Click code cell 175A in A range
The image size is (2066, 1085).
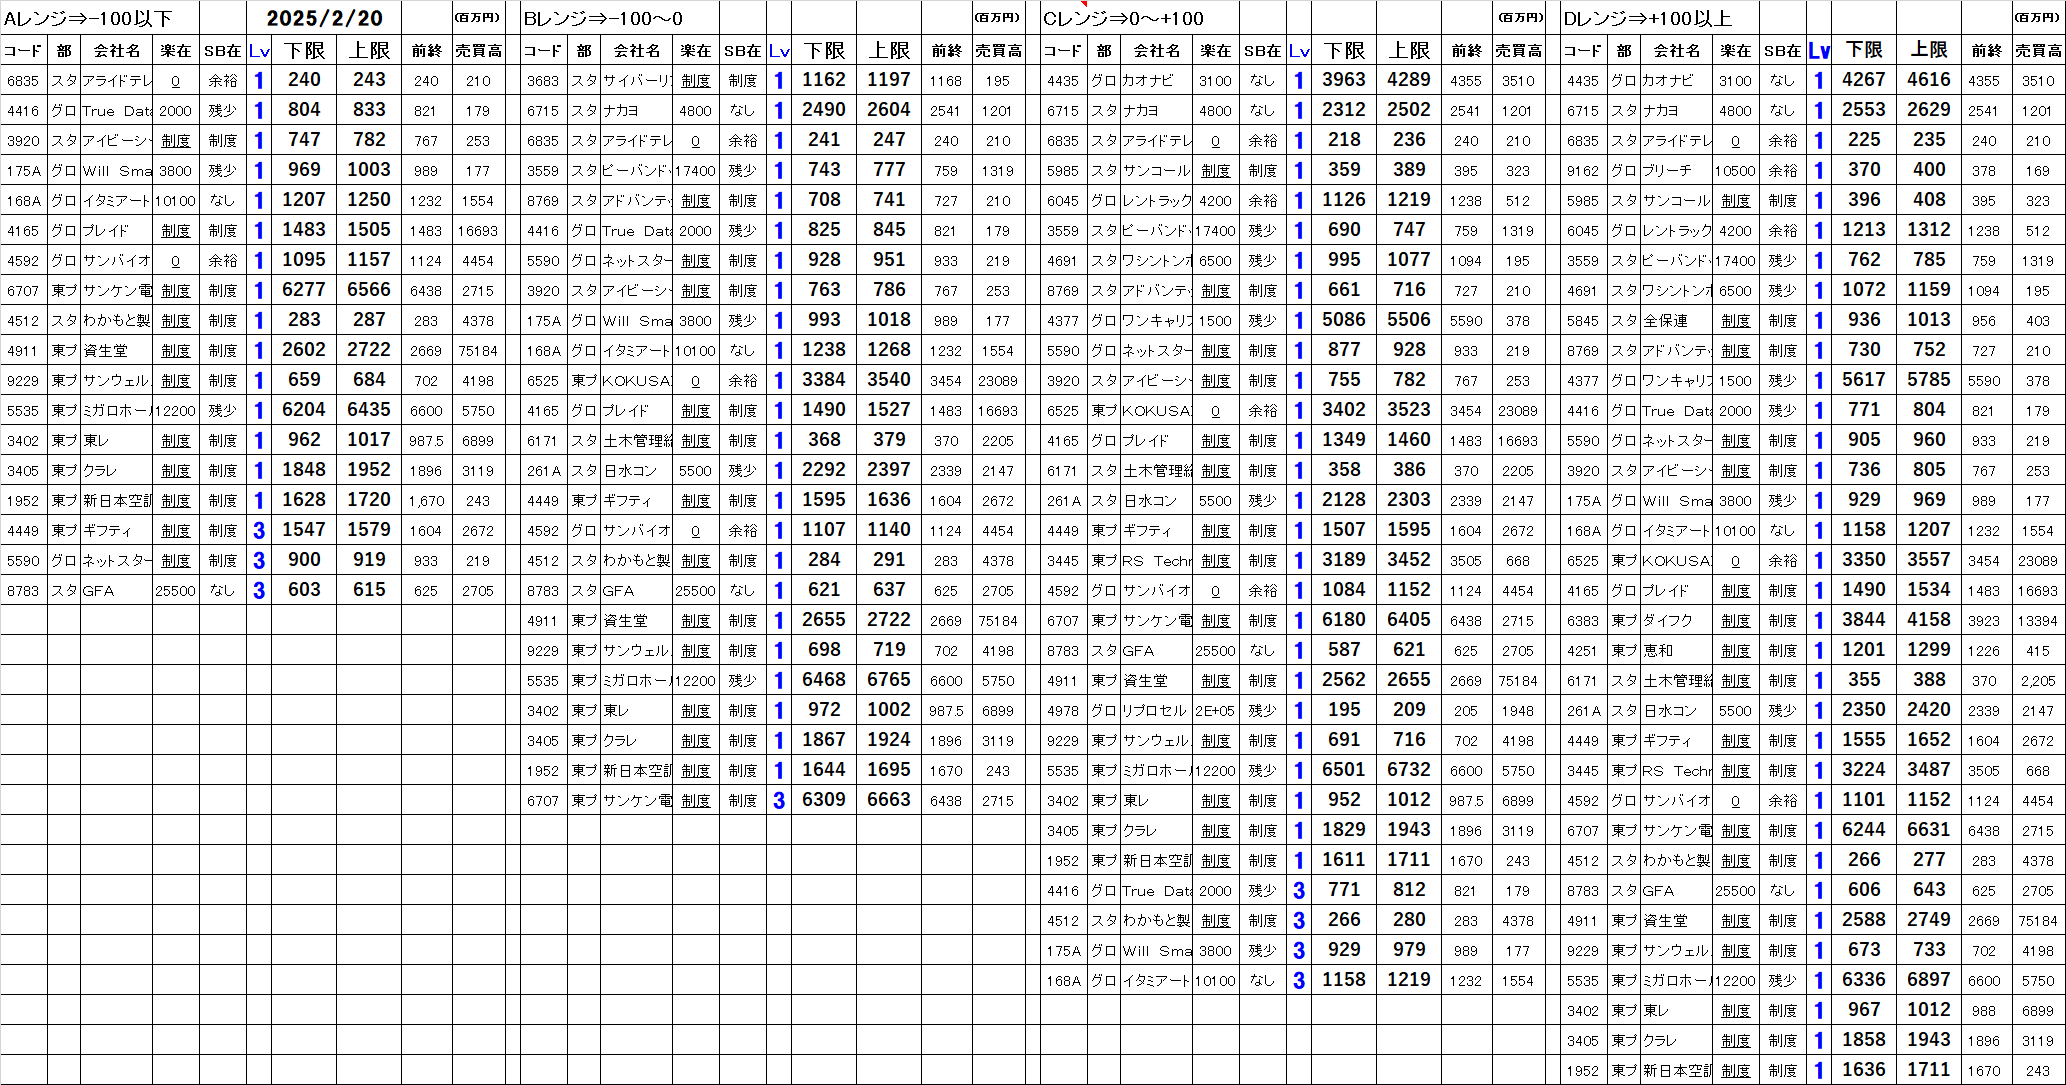click(x=23, y=171)
